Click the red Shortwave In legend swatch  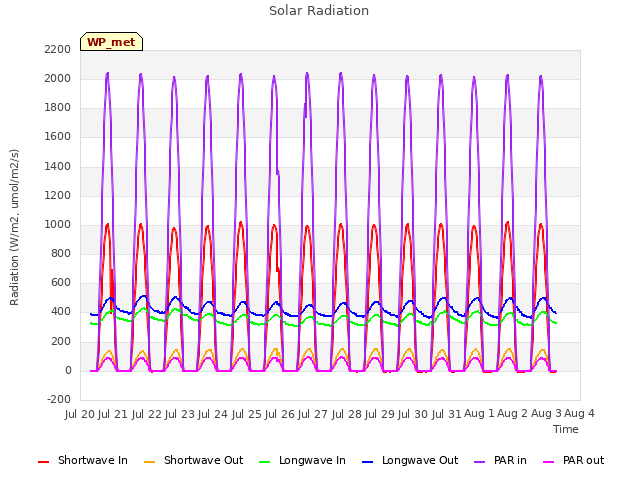[43, 462]
